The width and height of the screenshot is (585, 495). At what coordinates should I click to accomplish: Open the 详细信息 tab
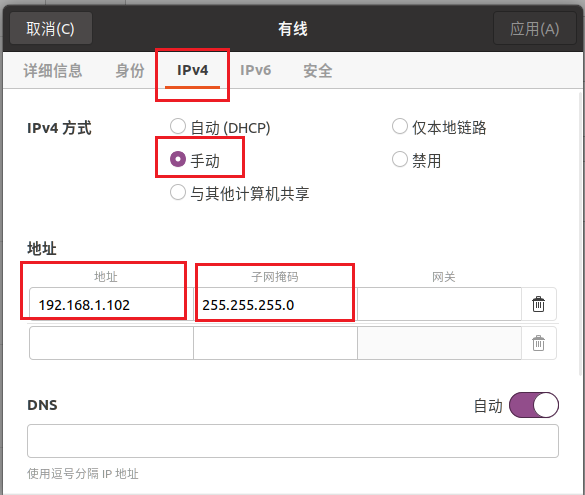tap(53, 71)
